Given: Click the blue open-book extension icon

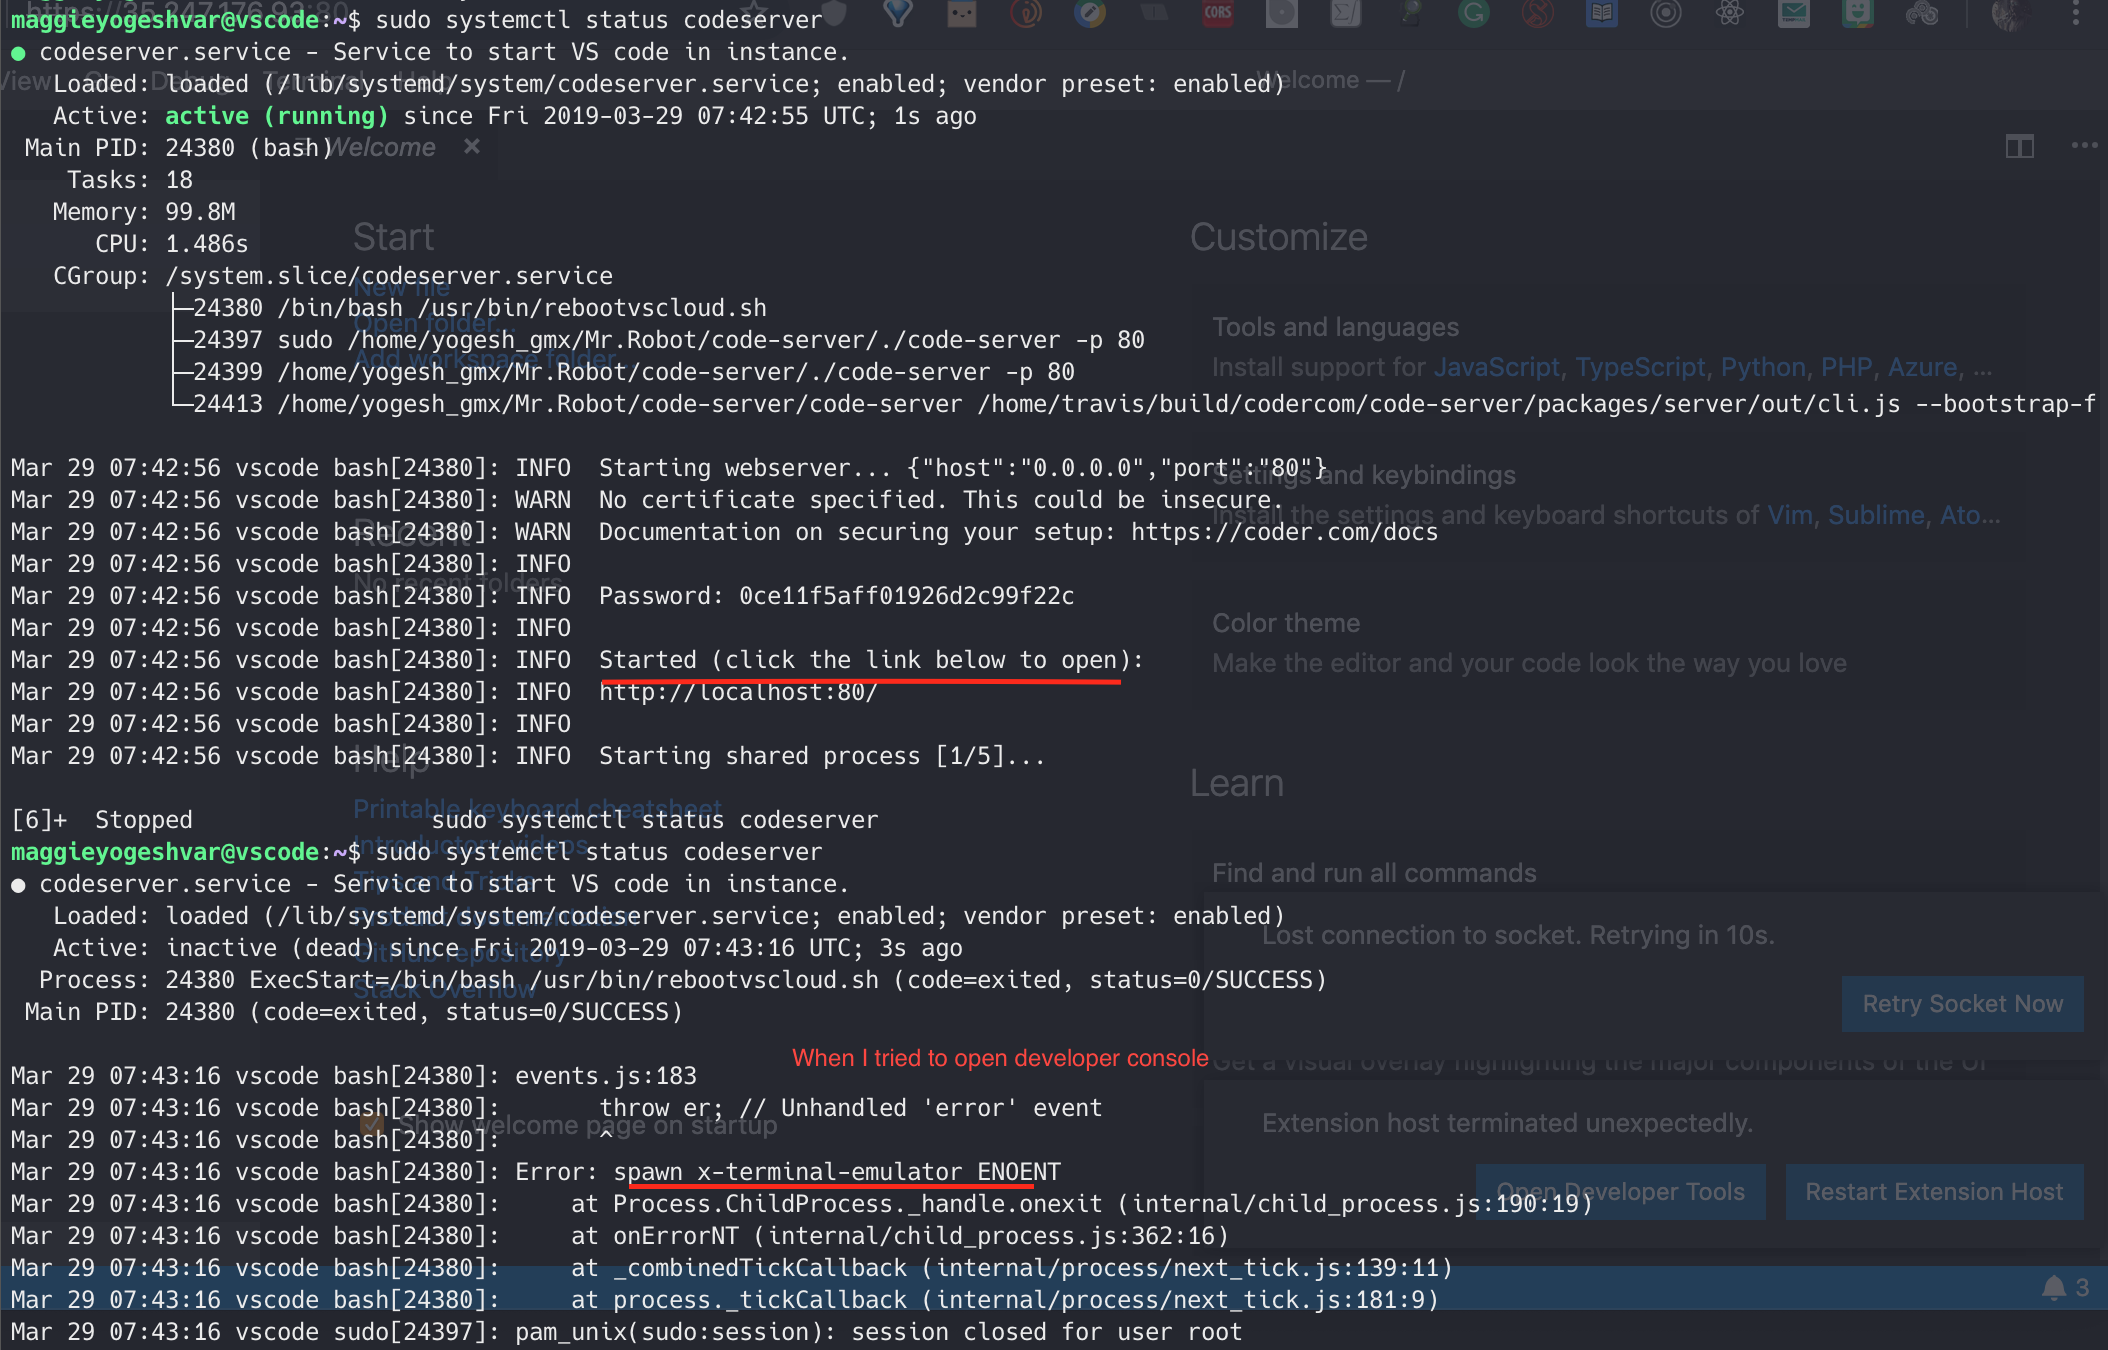Looking at the screenshot, I should [x=1601, y=13].
